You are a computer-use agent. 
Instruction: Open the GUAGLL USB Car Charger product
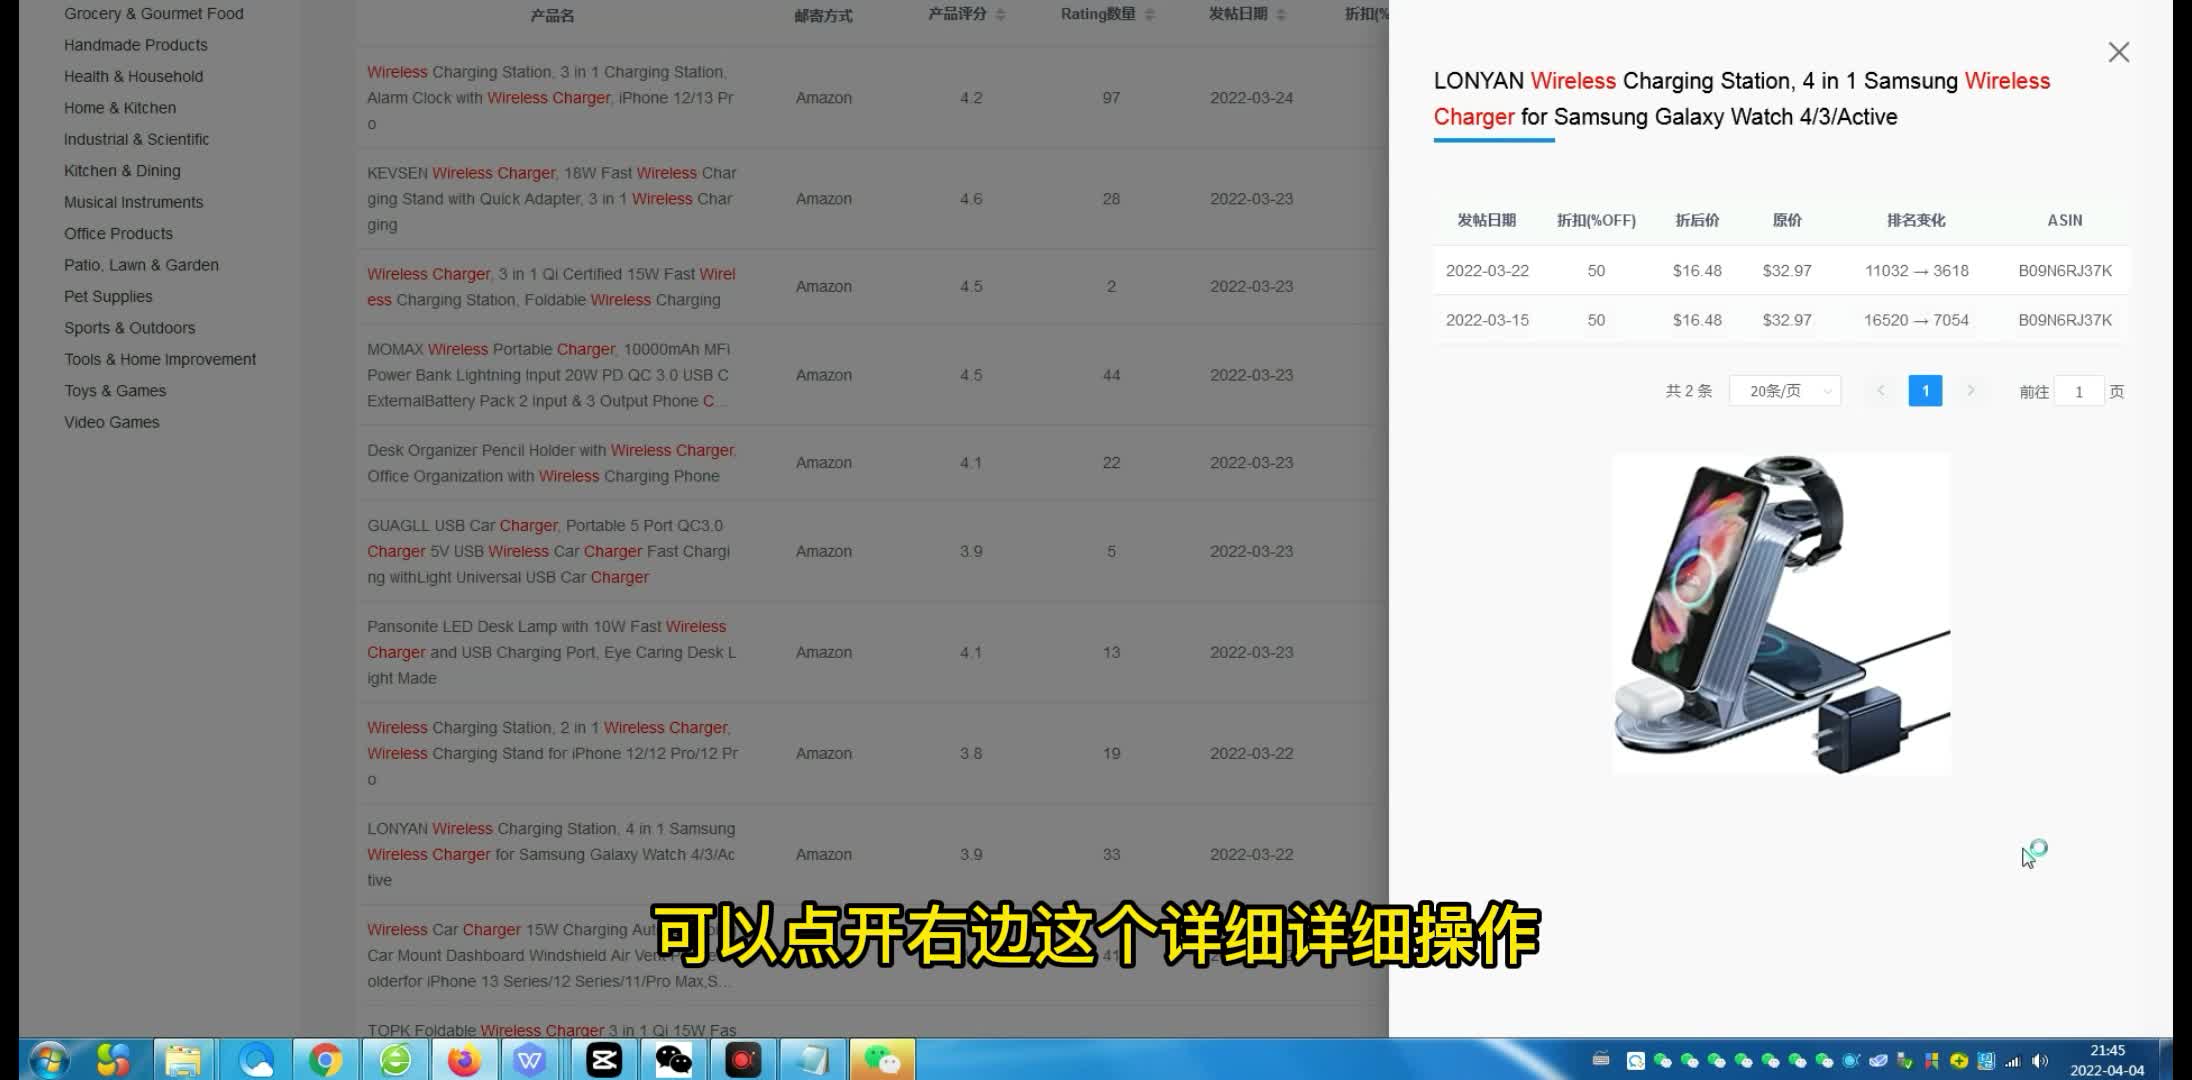click(549, 551)
